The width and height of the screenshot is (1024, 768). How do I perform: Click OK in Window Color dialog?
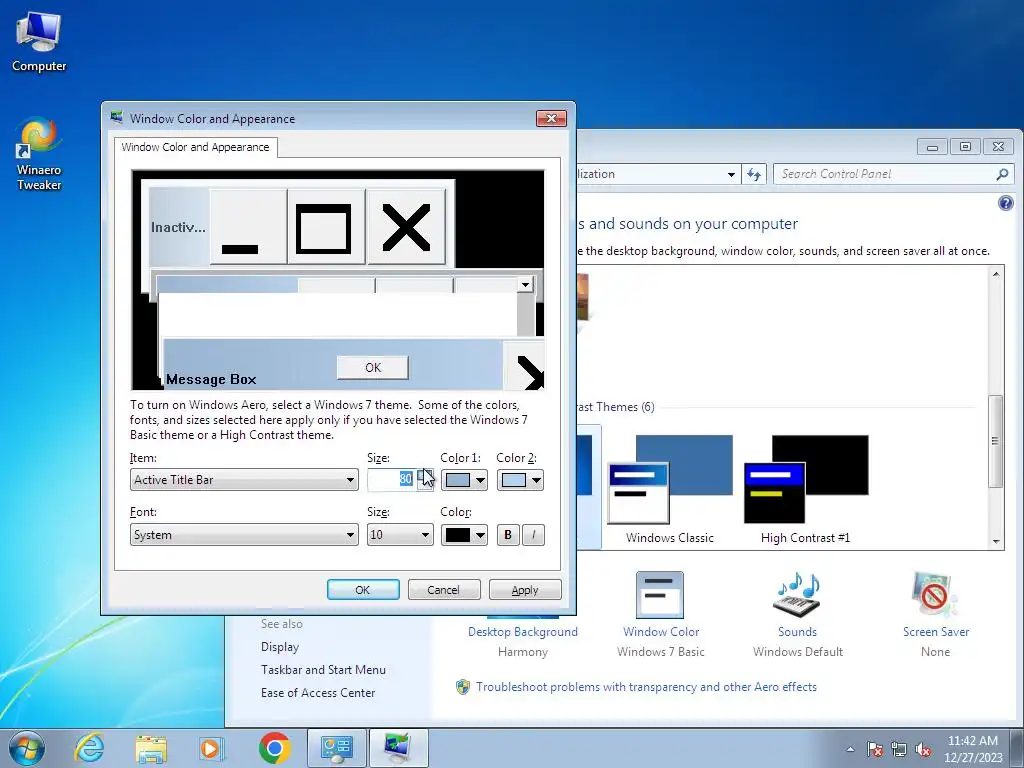[363, 590]
